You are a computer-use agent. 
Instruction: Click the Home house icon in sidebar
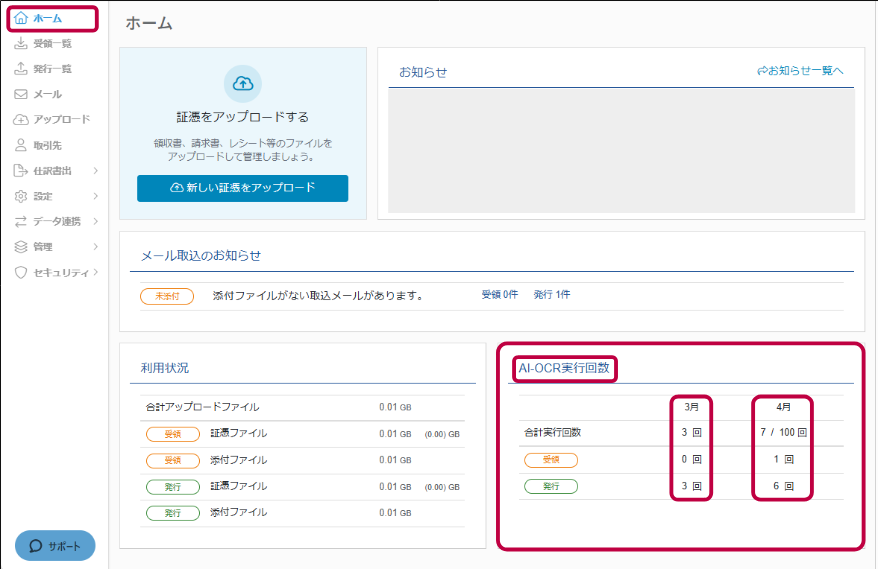[x=21, y=18]
